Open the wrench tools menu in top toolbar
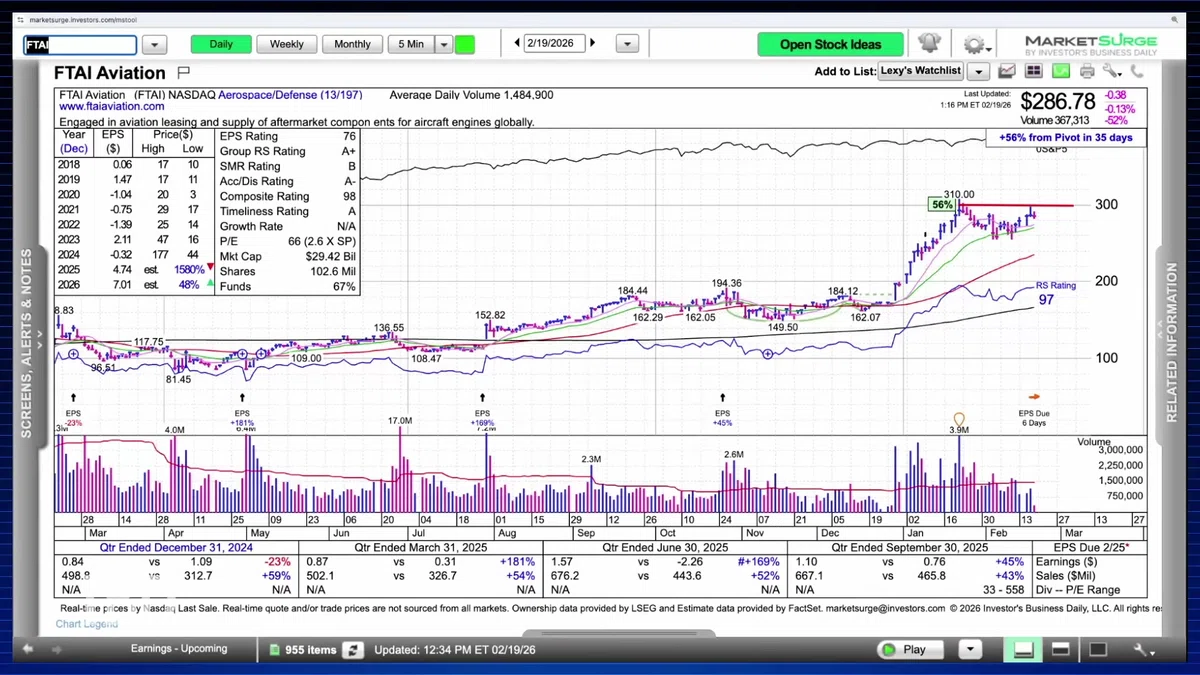The height and width of the screenshot is (675, 1200). point(1111,71)
